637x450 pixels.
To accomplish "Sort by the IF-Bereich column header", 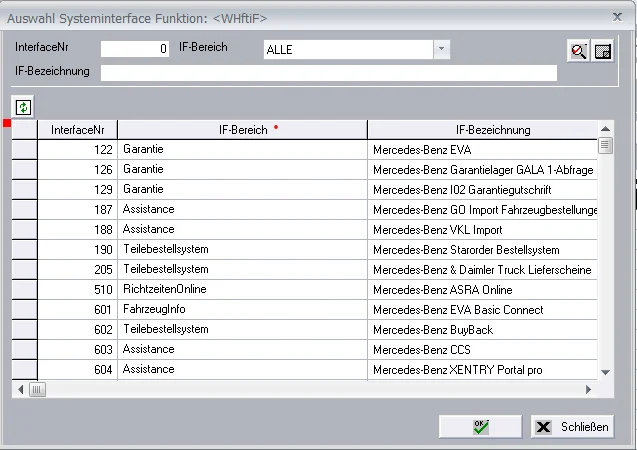I will 243,130.
